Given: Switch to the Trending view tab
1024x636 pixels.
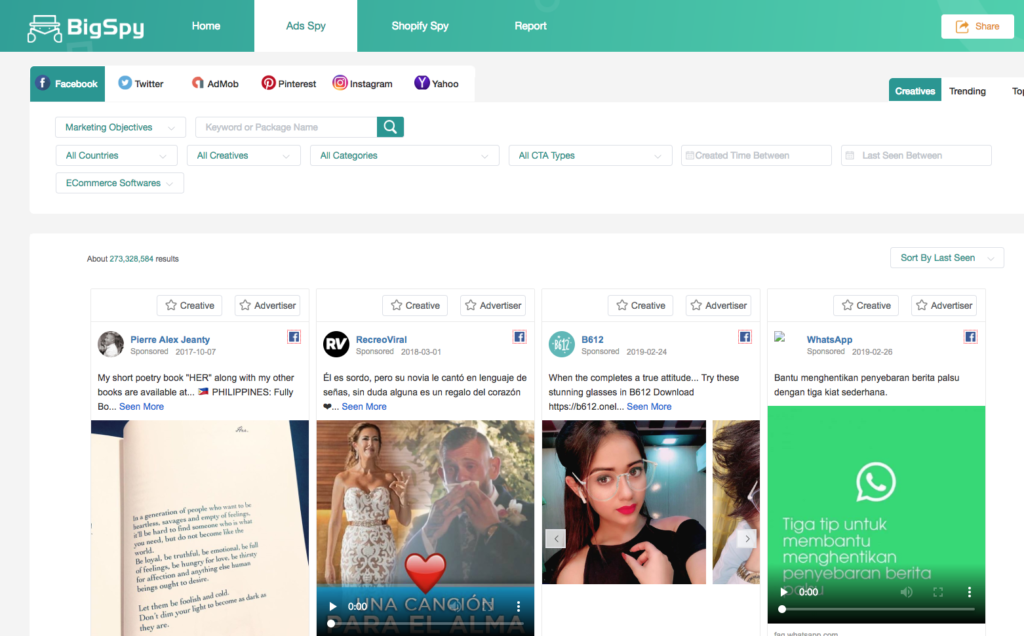Looking at the screenshot, I should coord(967,91).
